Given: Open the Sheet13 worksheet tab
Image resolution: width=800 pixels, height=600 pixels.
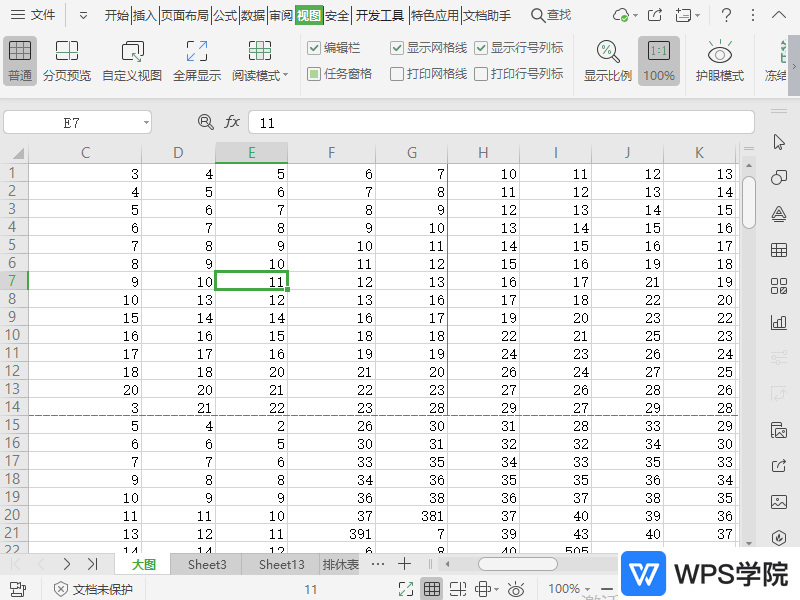Looking at the screenshot, I should 281,565.
